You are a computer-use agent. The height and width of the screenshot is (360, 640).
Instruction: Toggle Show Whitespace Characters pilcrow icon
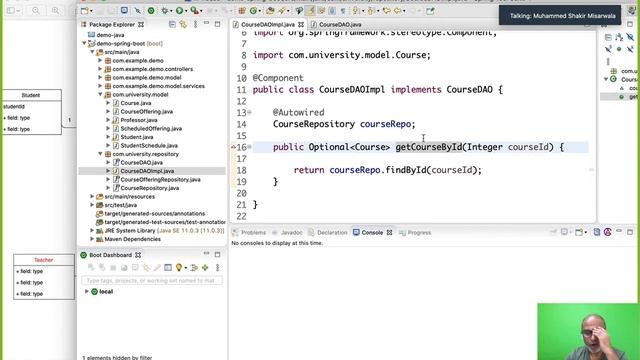coord(342,11)
